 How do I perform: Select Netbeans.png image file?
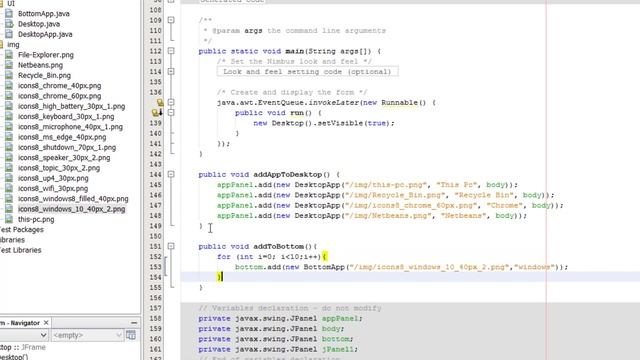[40, 65]
